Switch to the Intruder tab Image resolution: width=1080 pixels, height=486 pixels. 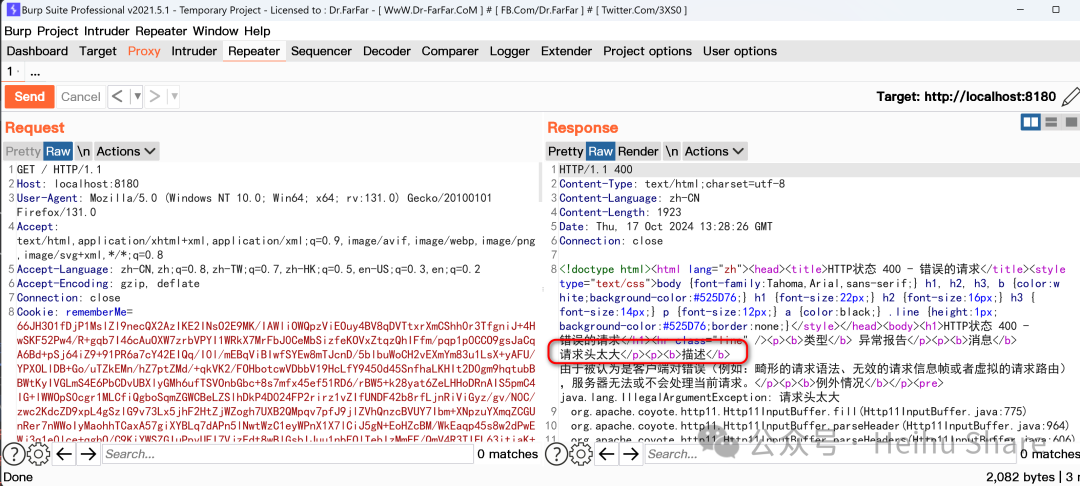point(194,51)
